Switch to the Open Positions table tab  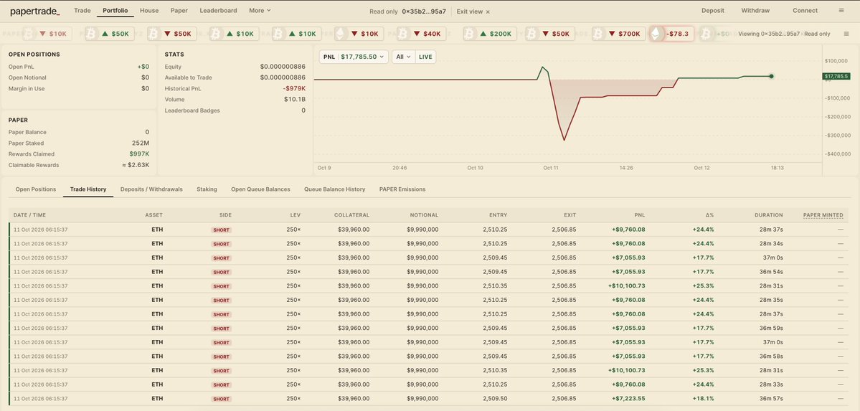[x=36, y=189]
